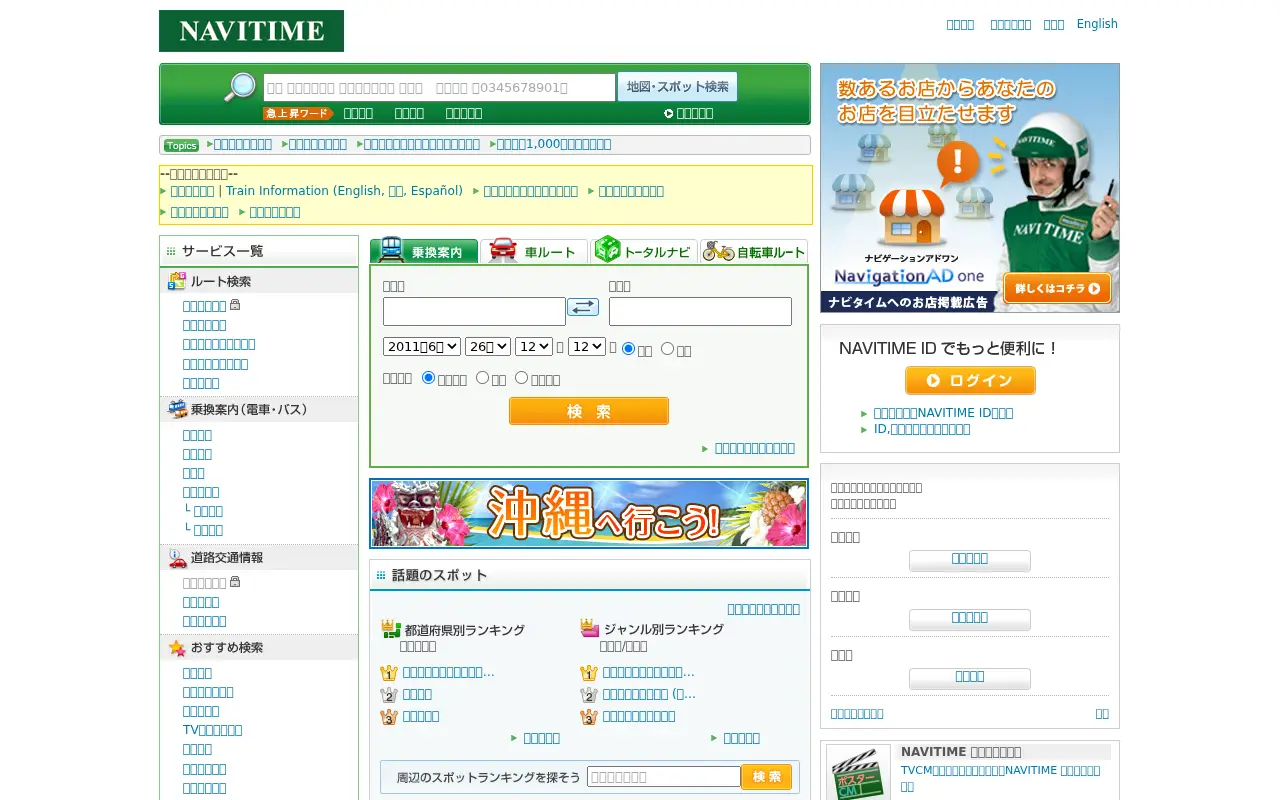Open the English language link

[1097, 24]
